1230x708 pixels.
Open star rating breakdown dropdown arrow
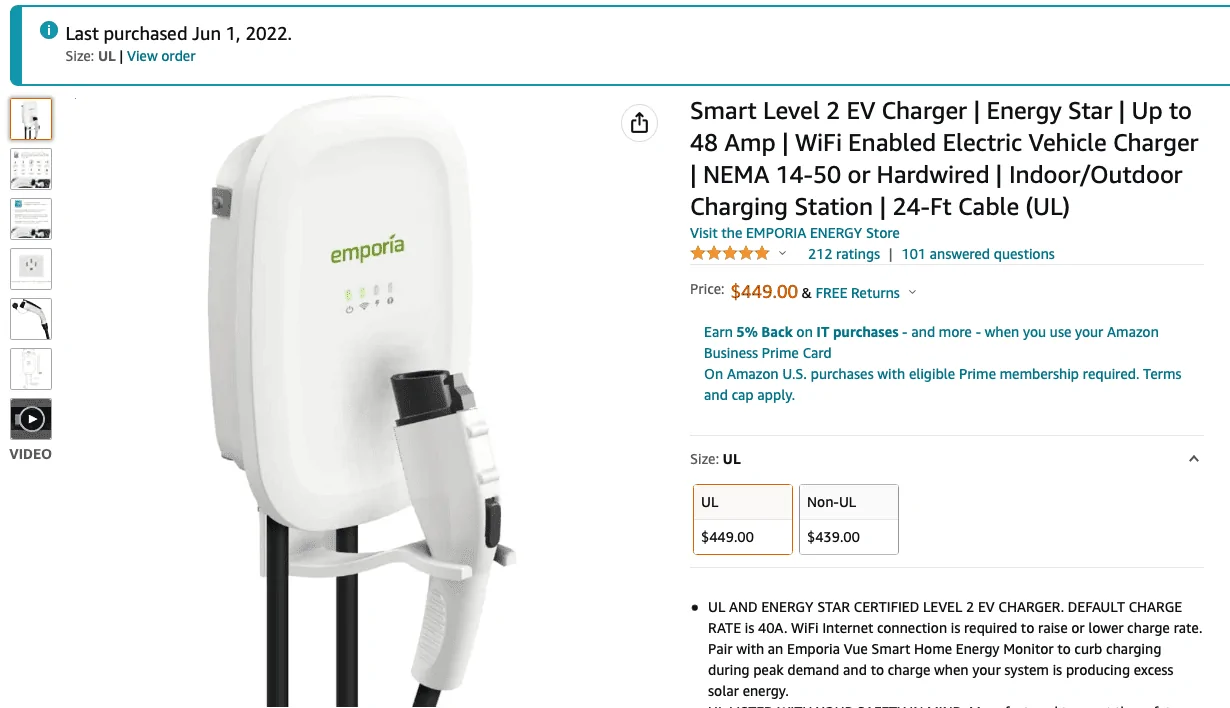(783, 254)
